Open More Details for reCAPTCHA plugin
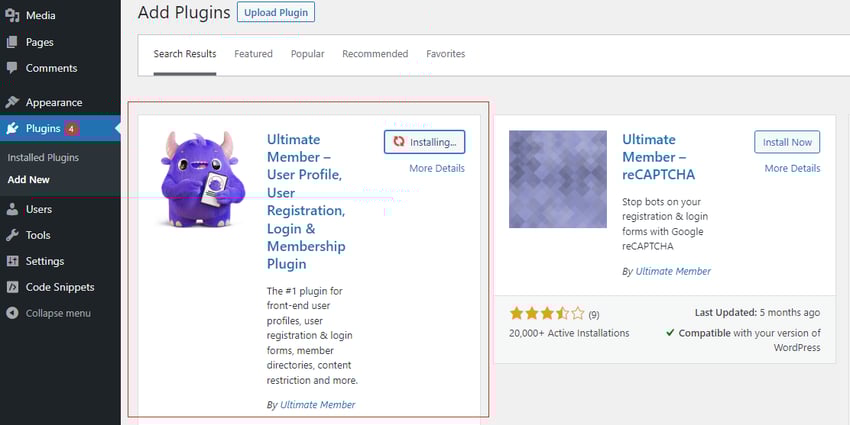The height and width of the screenshot is (425, 850). (x=793, y=169)
